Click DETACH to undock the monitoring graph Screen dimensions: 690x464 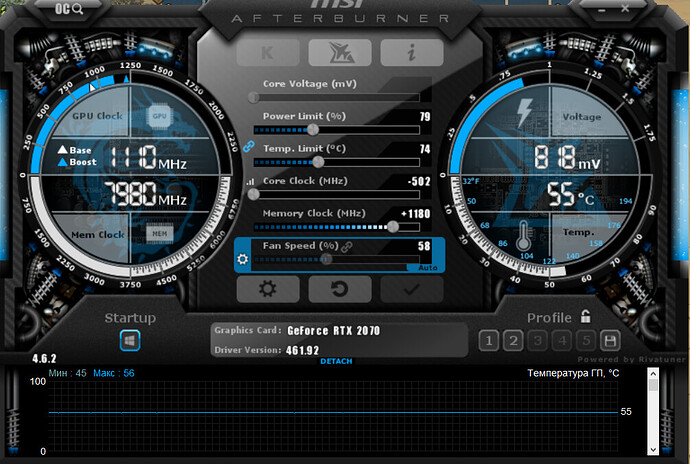[335, 361]
